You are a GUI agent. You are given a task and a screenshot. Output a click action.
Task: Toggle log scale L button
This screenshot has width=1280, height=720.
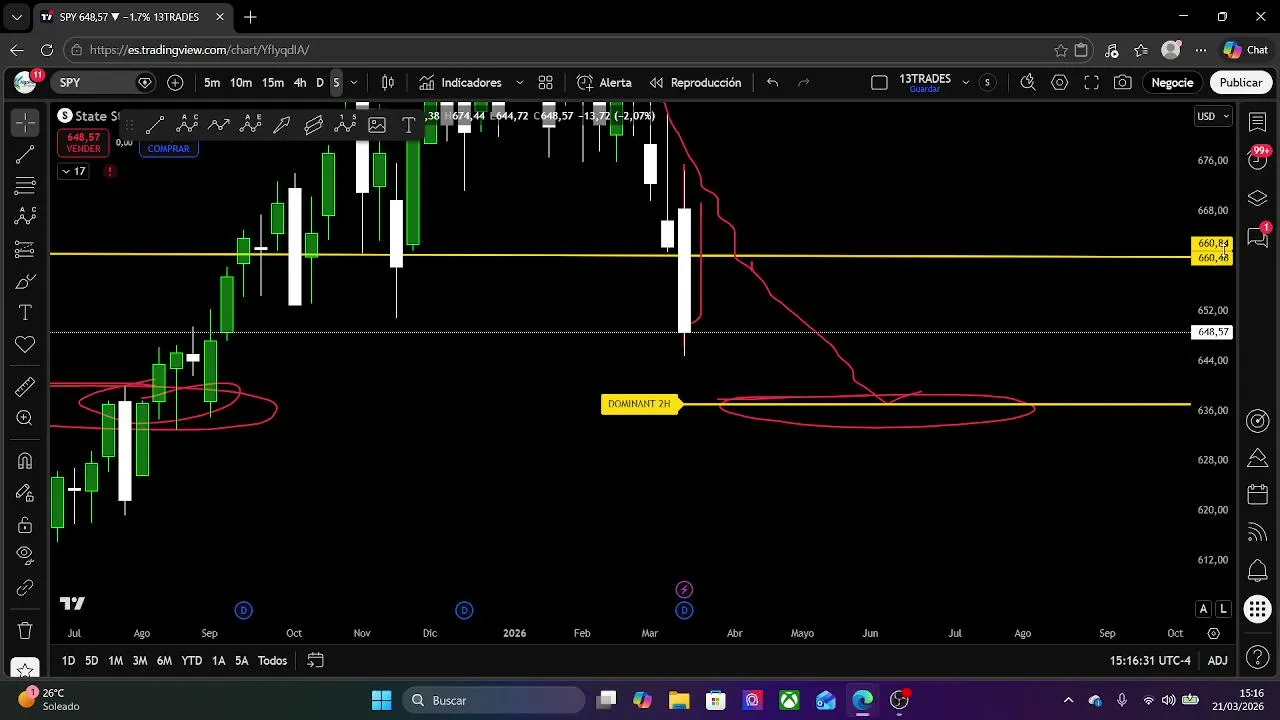click(x=1223, y=609)
